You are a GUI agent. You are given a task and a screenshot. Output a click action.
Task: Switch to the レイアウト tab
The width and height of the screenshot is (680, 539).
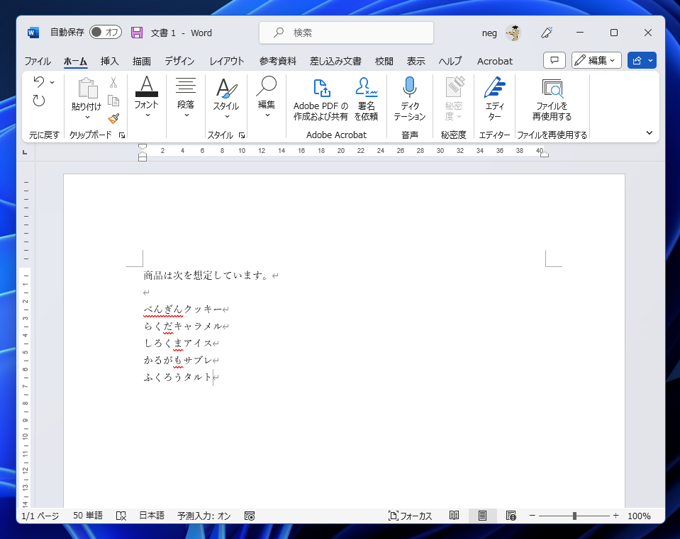[x=226, y=61]
